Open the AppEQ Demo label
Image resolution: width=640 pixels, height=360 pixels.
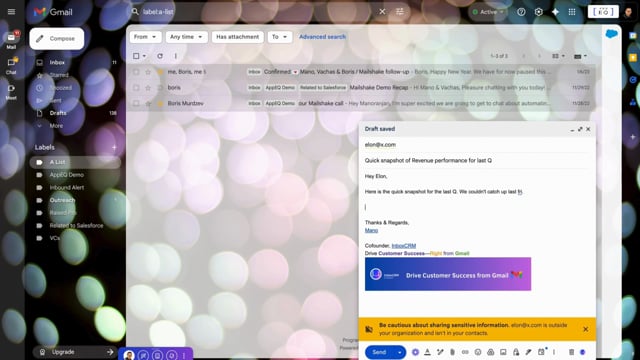(x=67, y=175)
